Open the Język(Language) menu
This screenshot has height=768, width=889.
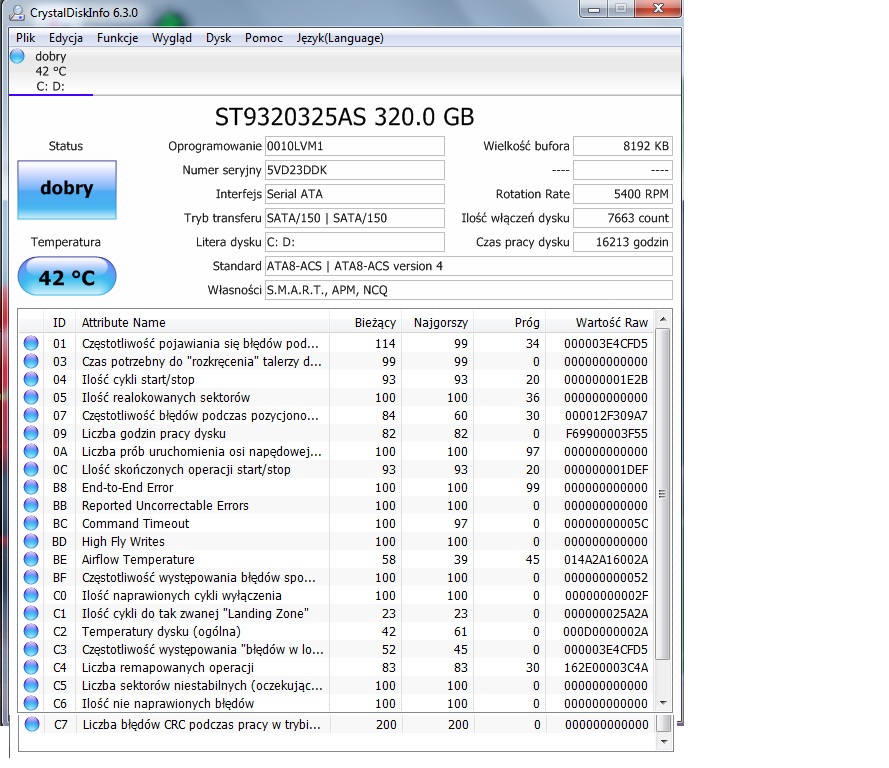340,38
